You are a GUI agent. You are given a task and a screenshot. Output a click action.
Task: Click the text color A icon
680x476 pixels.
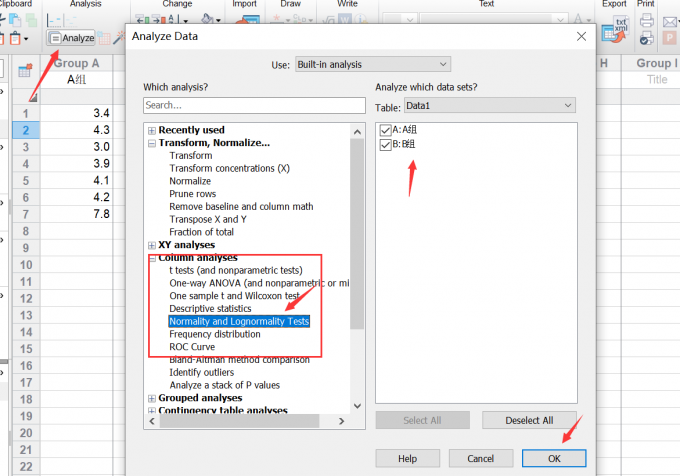[578, 19]
